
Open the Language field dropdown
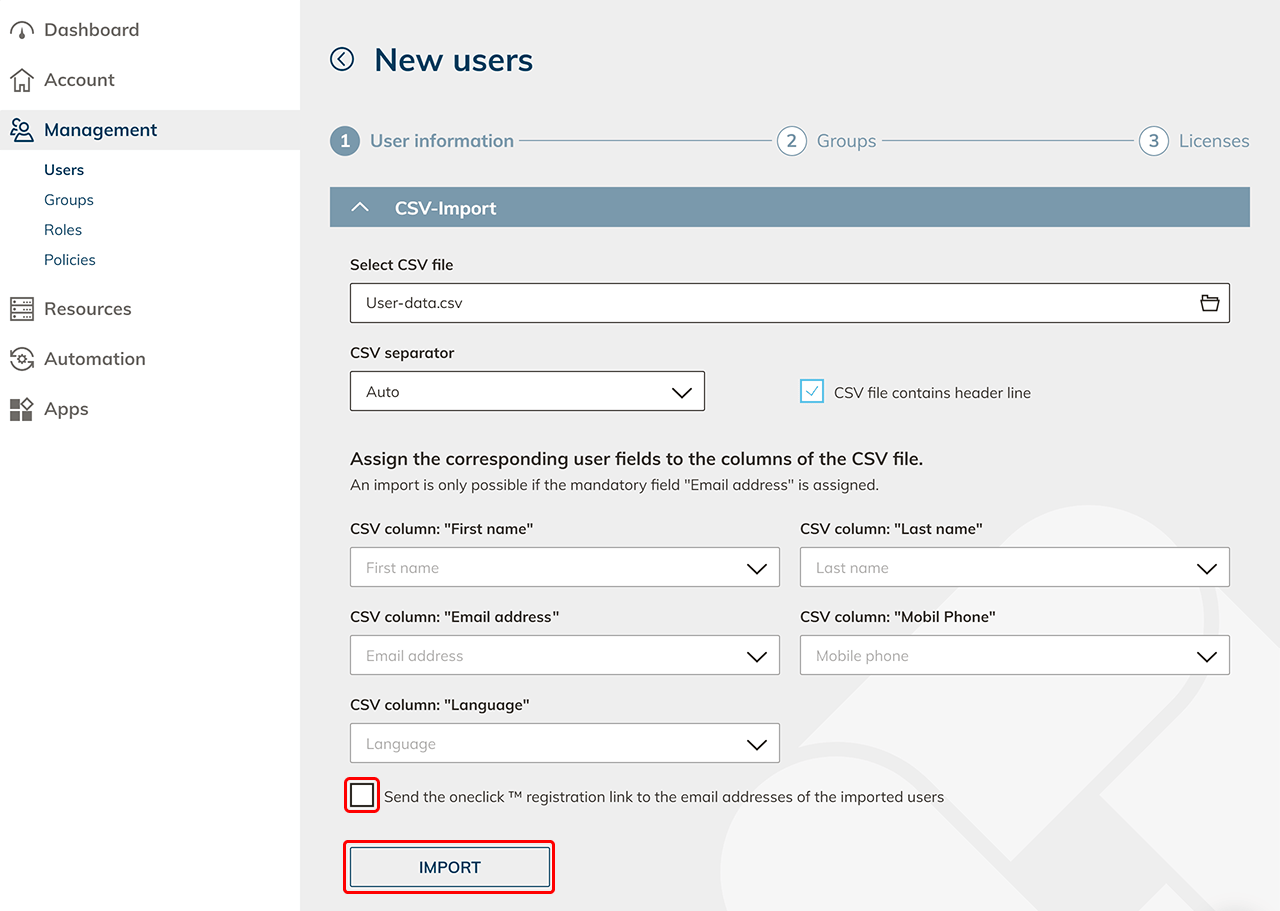(564, 744)
